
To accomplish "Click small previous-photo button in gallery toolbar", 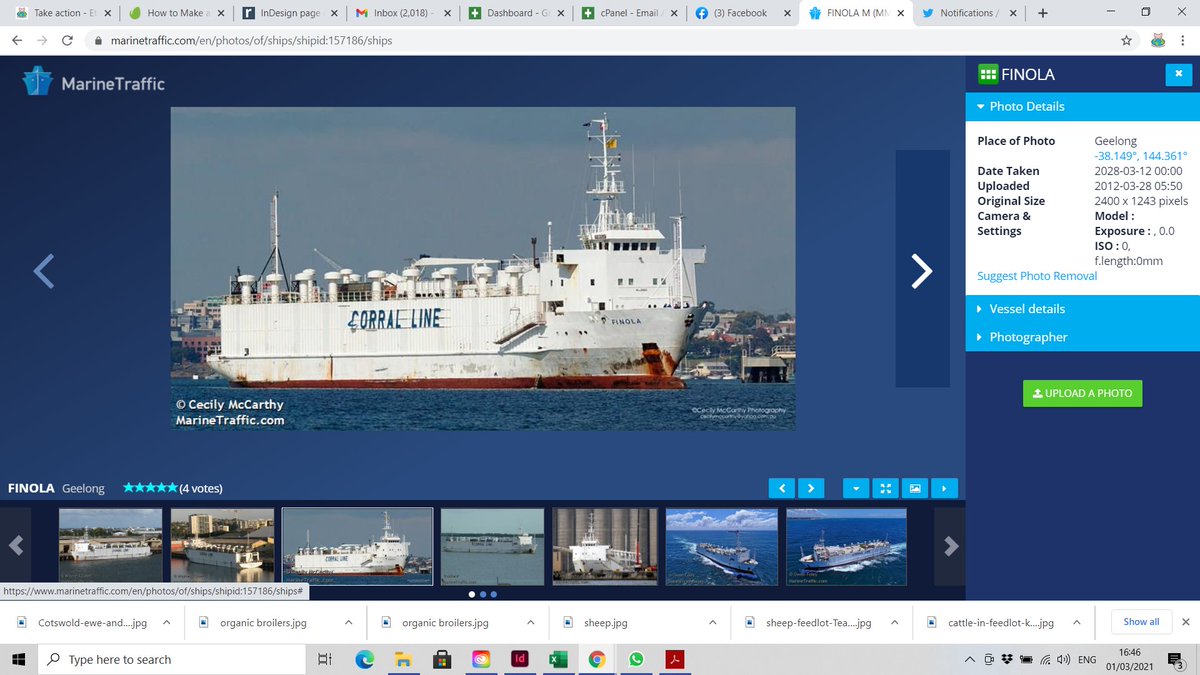I will tap(782, 488).
